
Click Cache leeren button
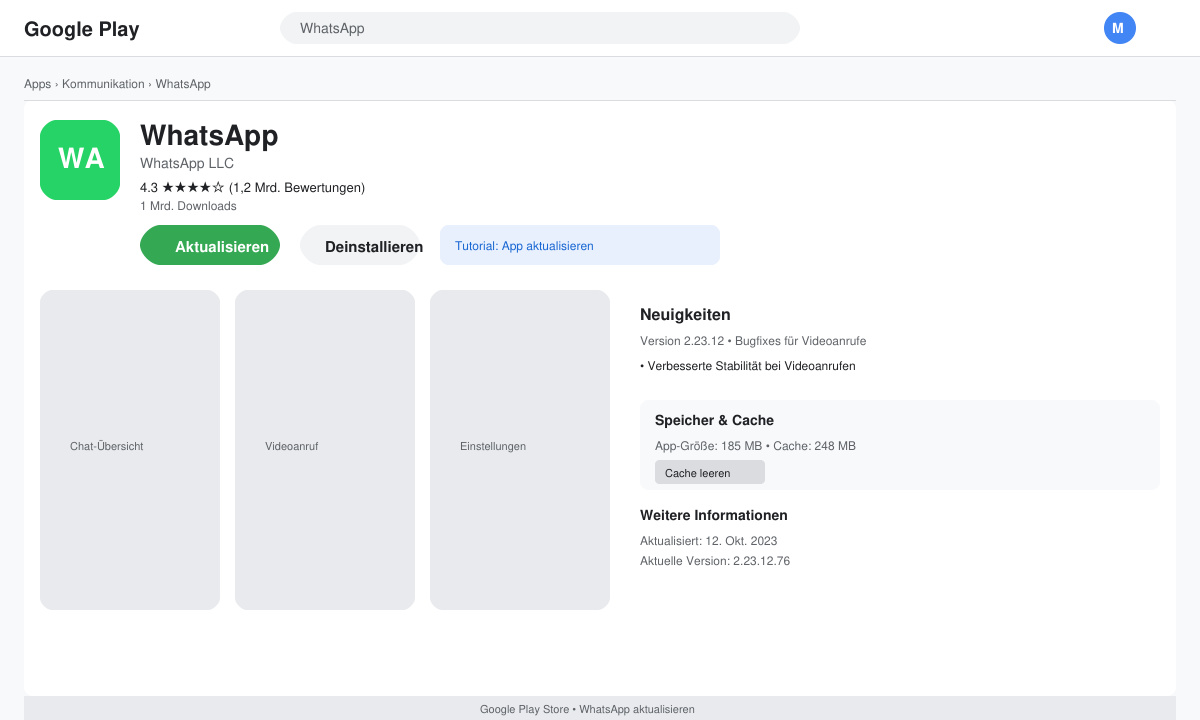click(x=710, y=472)
